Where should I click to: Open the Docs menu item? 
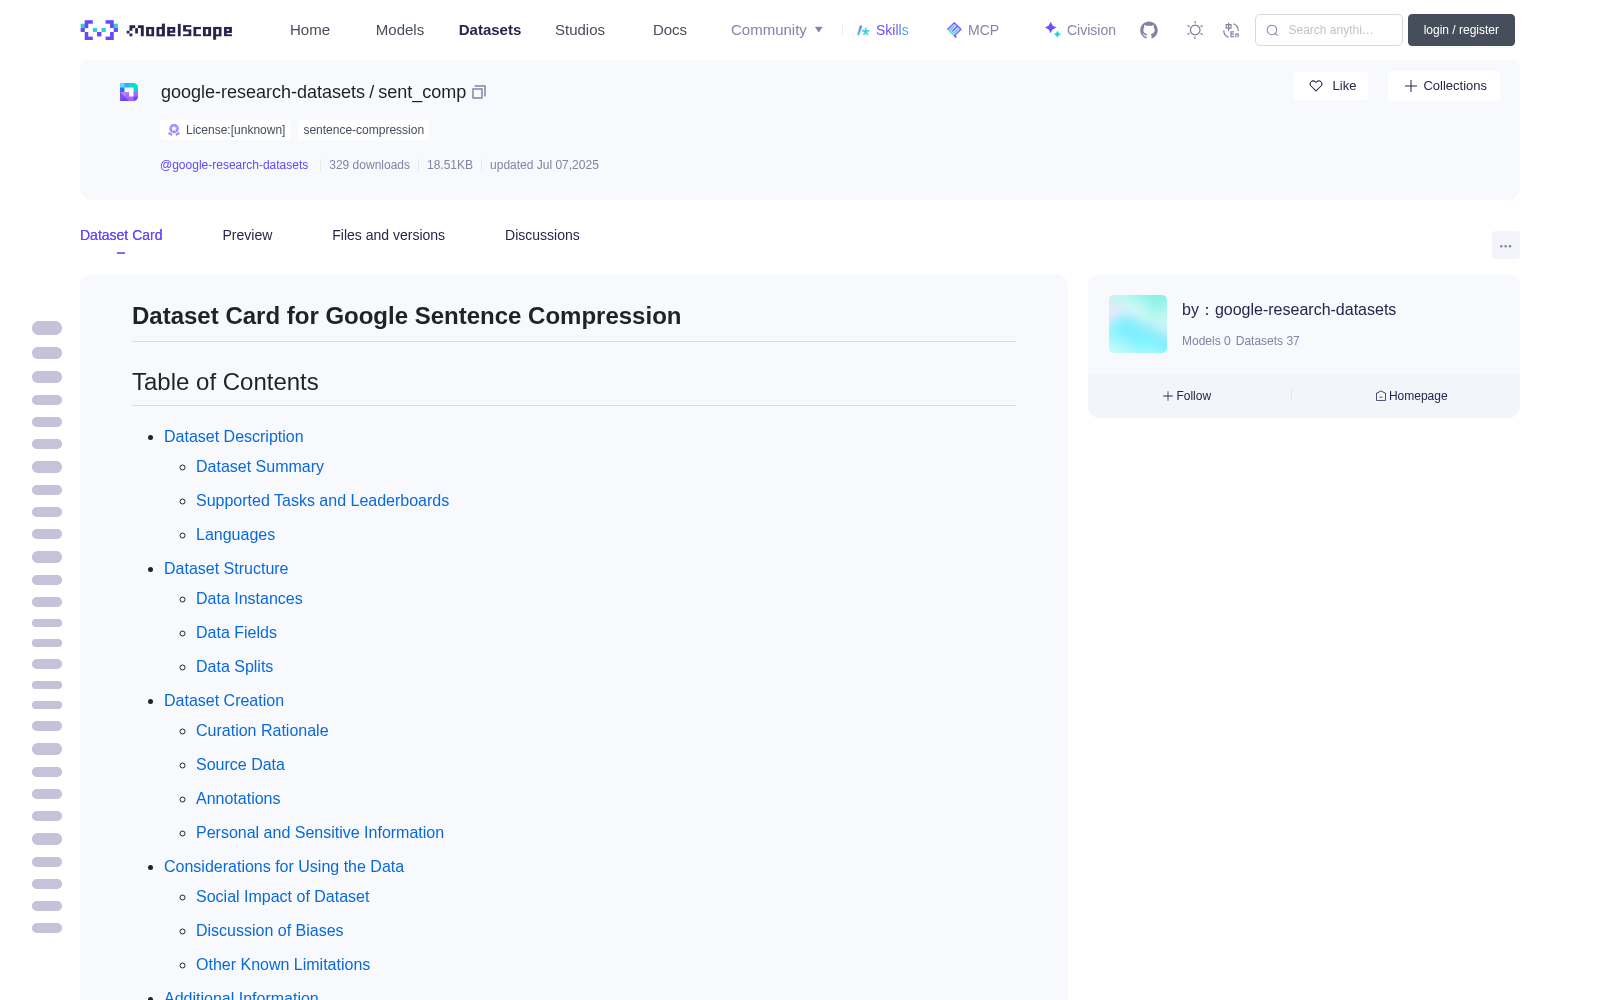coord(670,30)
